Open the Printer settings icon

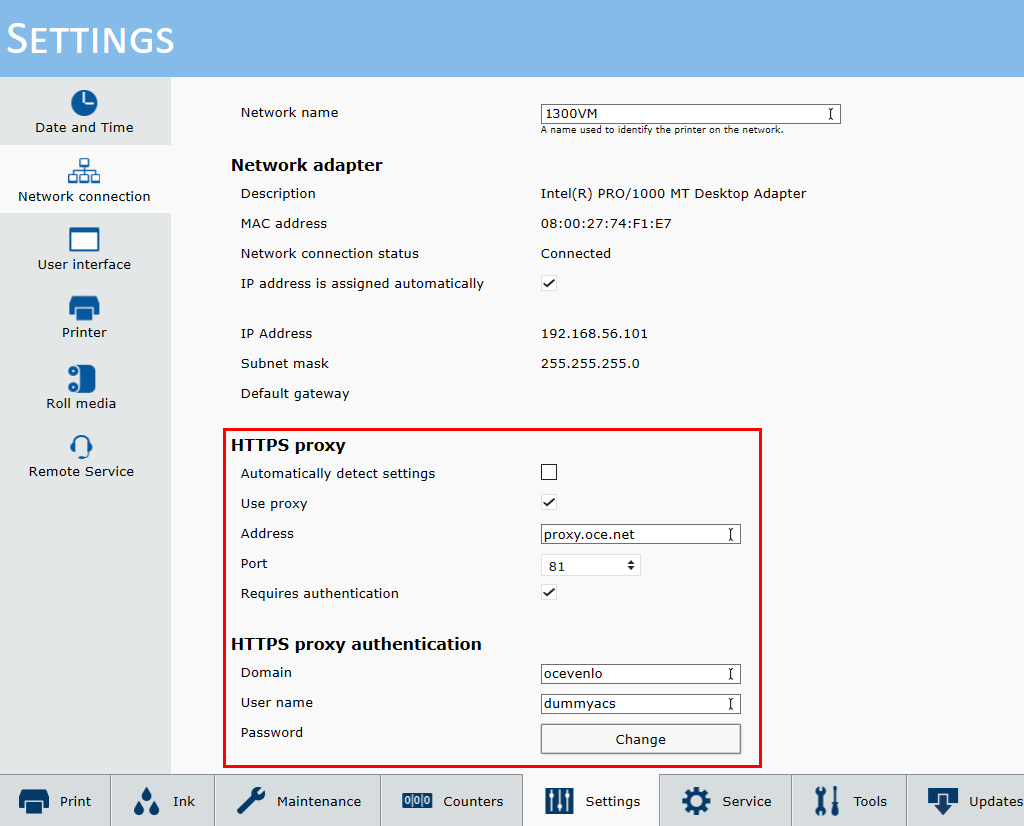pyautogui.click(x=84, y=307)
